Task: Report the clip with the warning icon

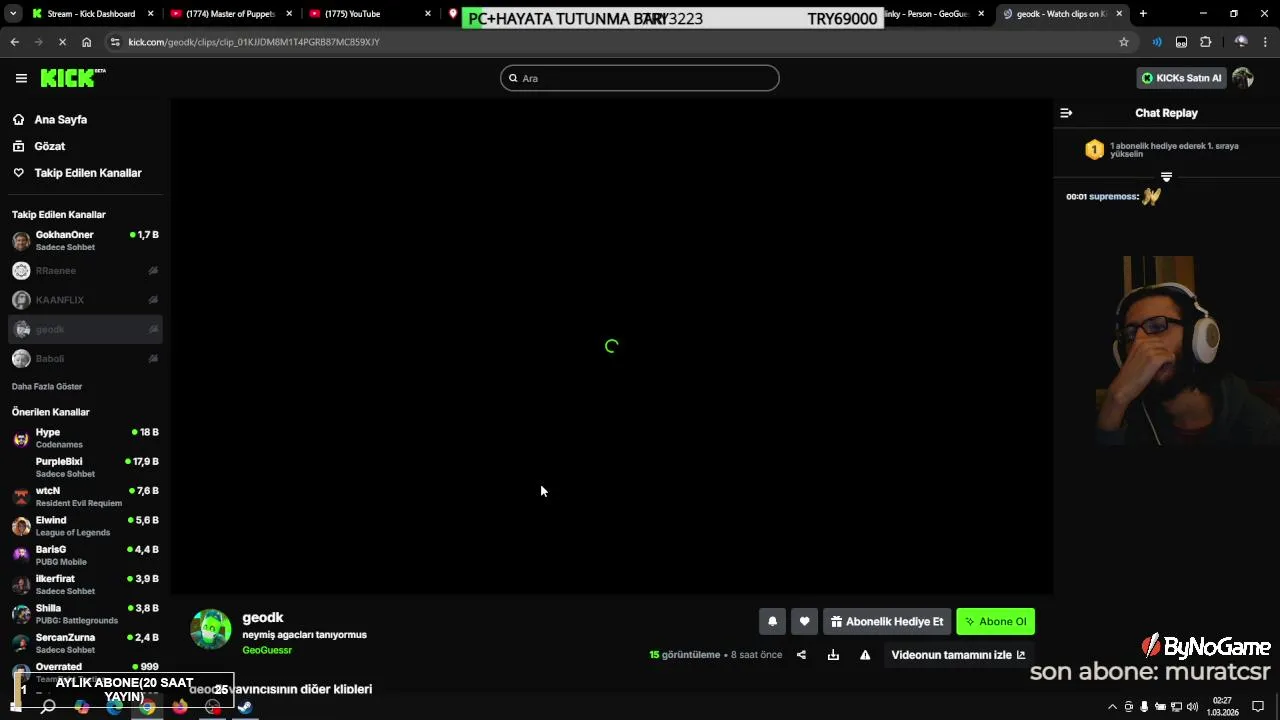Action: pyautogui.click(x=865, y=655)
